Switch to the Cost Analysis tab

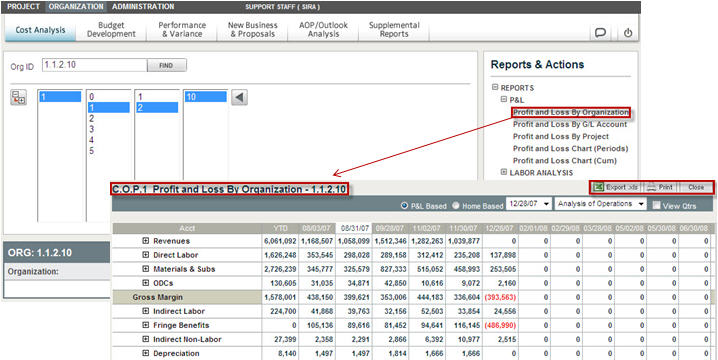click(x=40, y=30)
